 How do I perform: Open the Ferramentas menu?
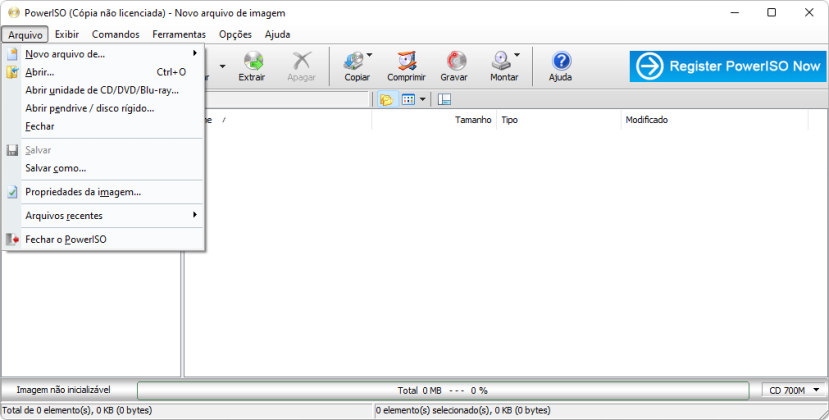179,34
